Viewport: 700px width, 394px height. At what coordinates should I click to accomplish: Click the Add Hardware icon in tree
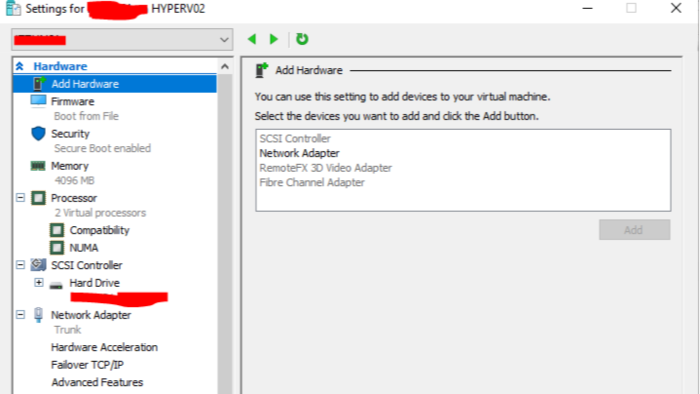point(39,83)
